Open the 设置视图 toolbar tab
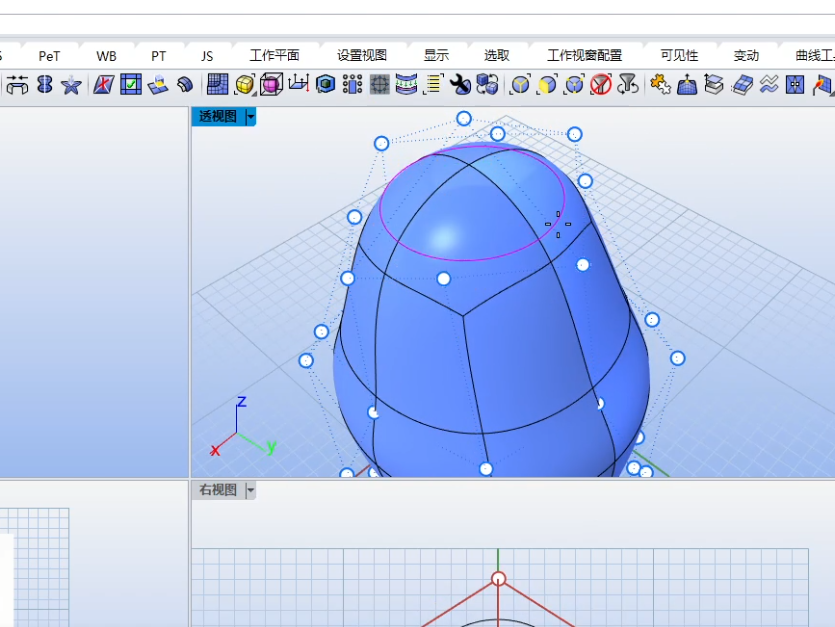This screenshot has height=627, width=835. pos(362,55)
